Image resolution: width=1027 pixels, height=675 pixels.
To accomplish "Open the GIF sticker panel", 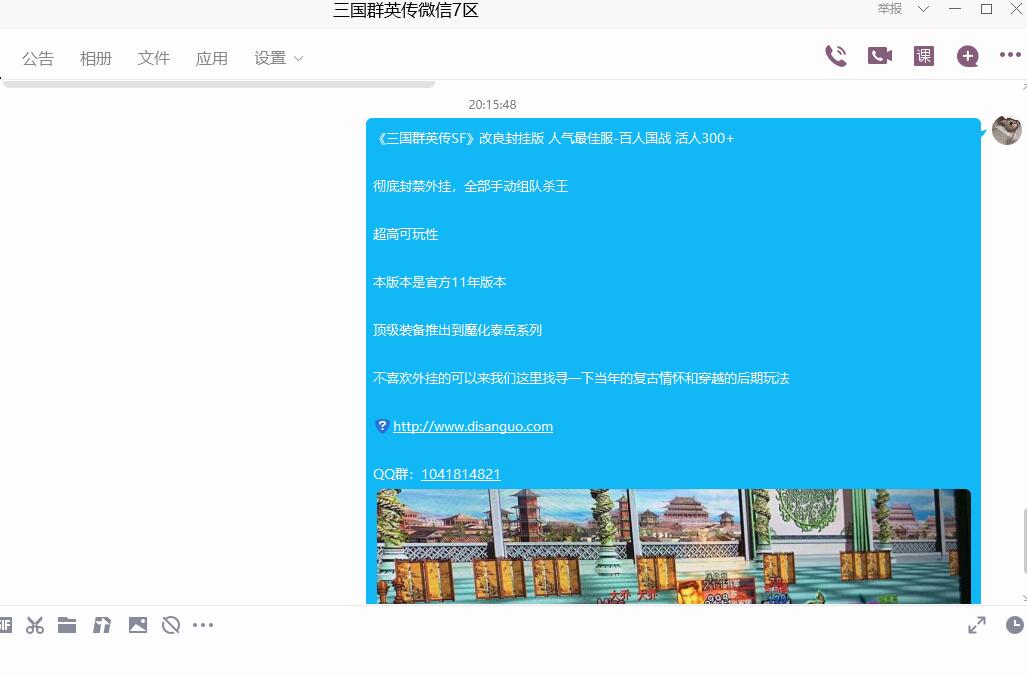I will pos(5,625).
